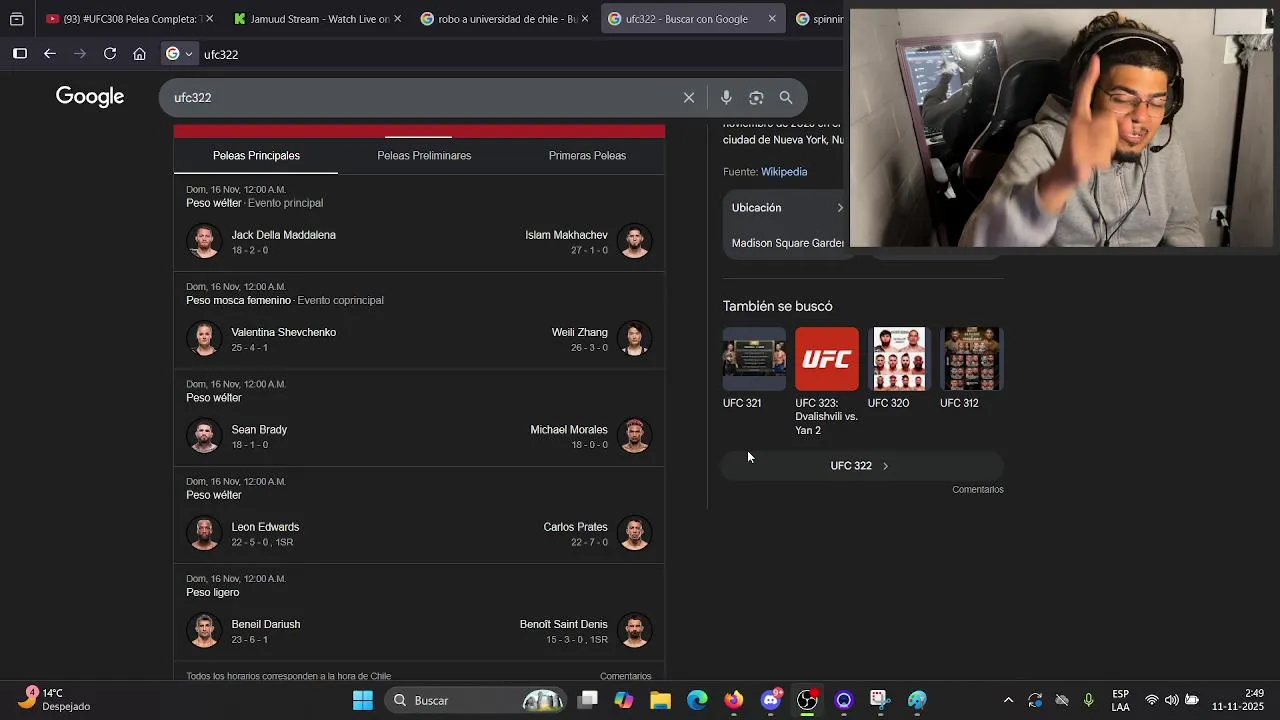Open the browser home page

[140, 54]
